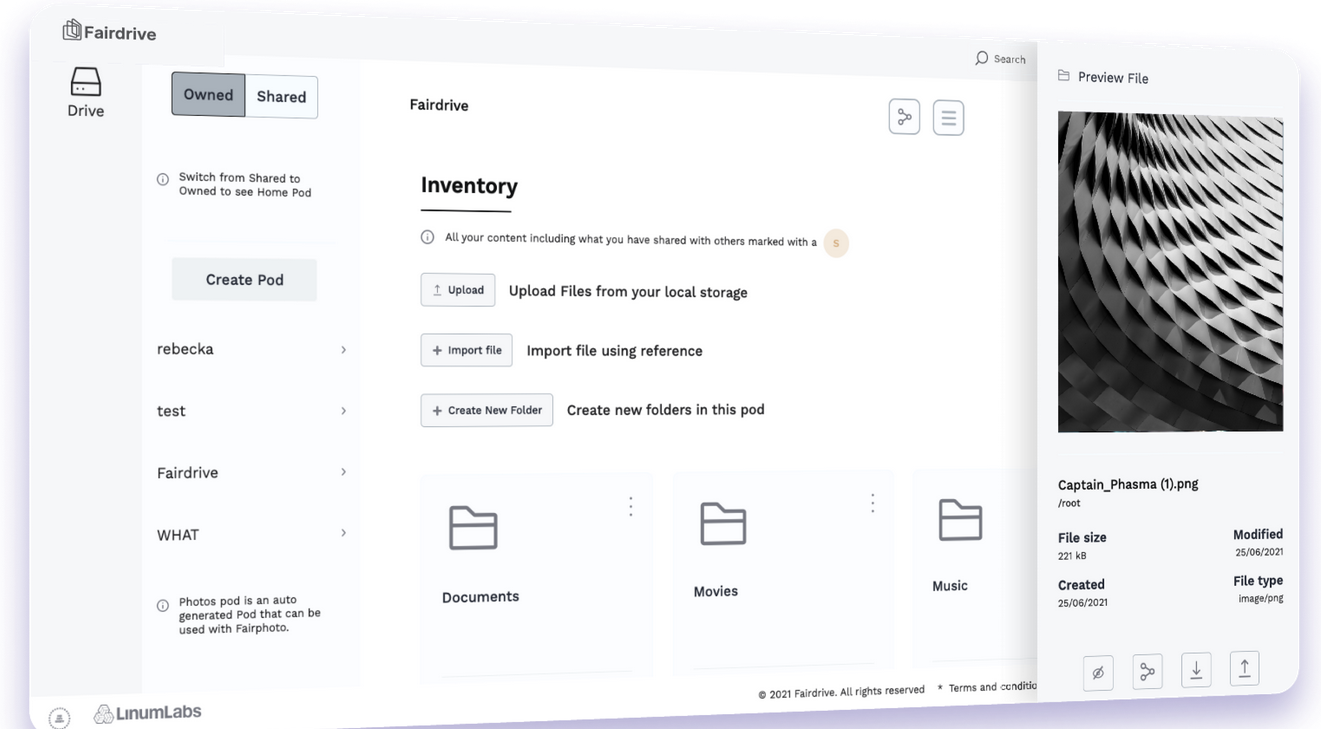Expand the WHAT pod chevron
Image resolution: width=1321 pixels, height=729 pixels.
(x=343, y=533)
